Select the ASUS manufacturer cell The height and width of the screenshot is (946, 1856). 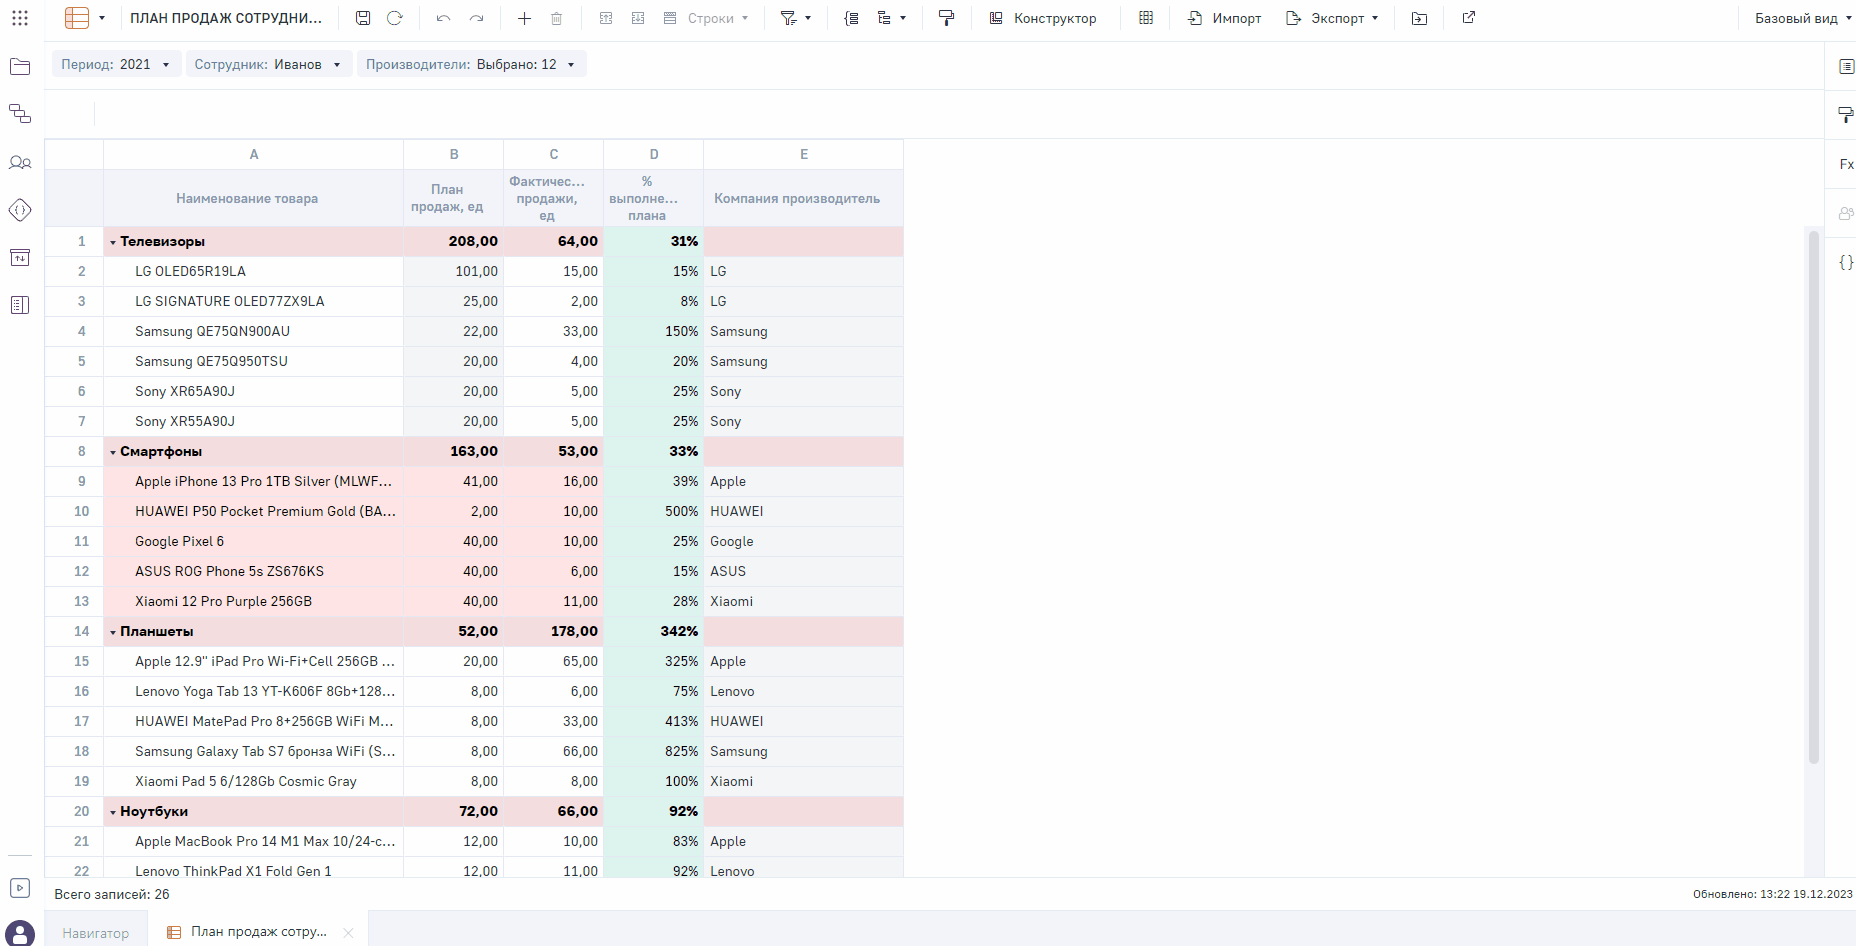(804, 572)
